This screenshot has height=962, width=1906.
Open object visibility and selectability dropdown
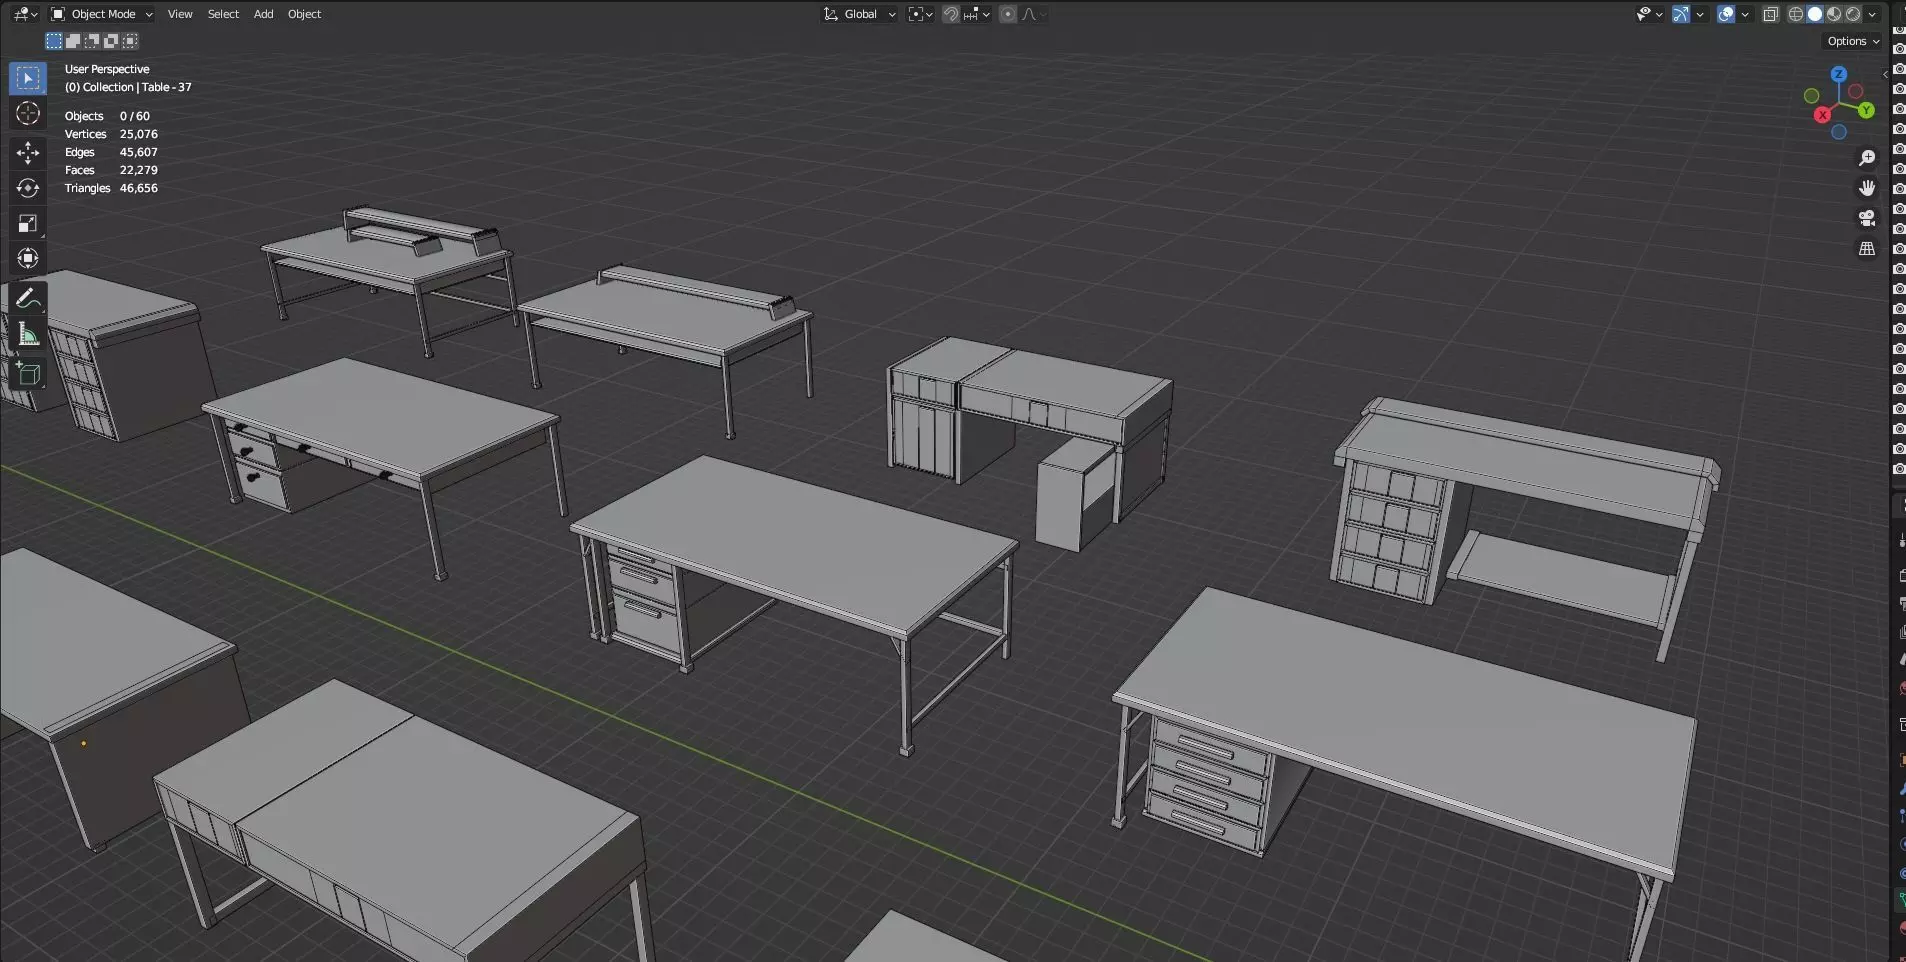tap(1648, 14)
